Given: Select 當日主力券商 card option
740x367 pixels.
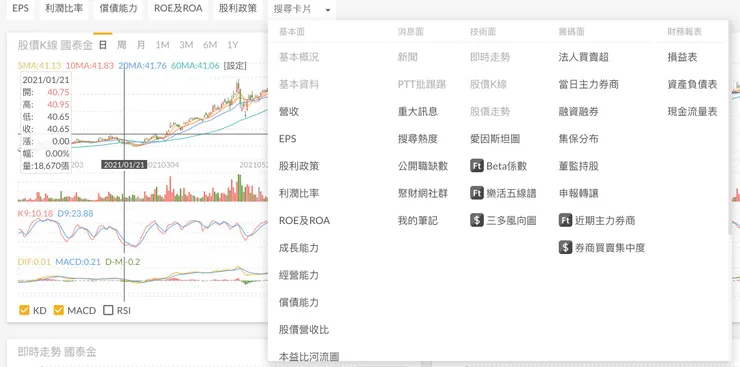Looking at the screenshot, I should [589, 84].
